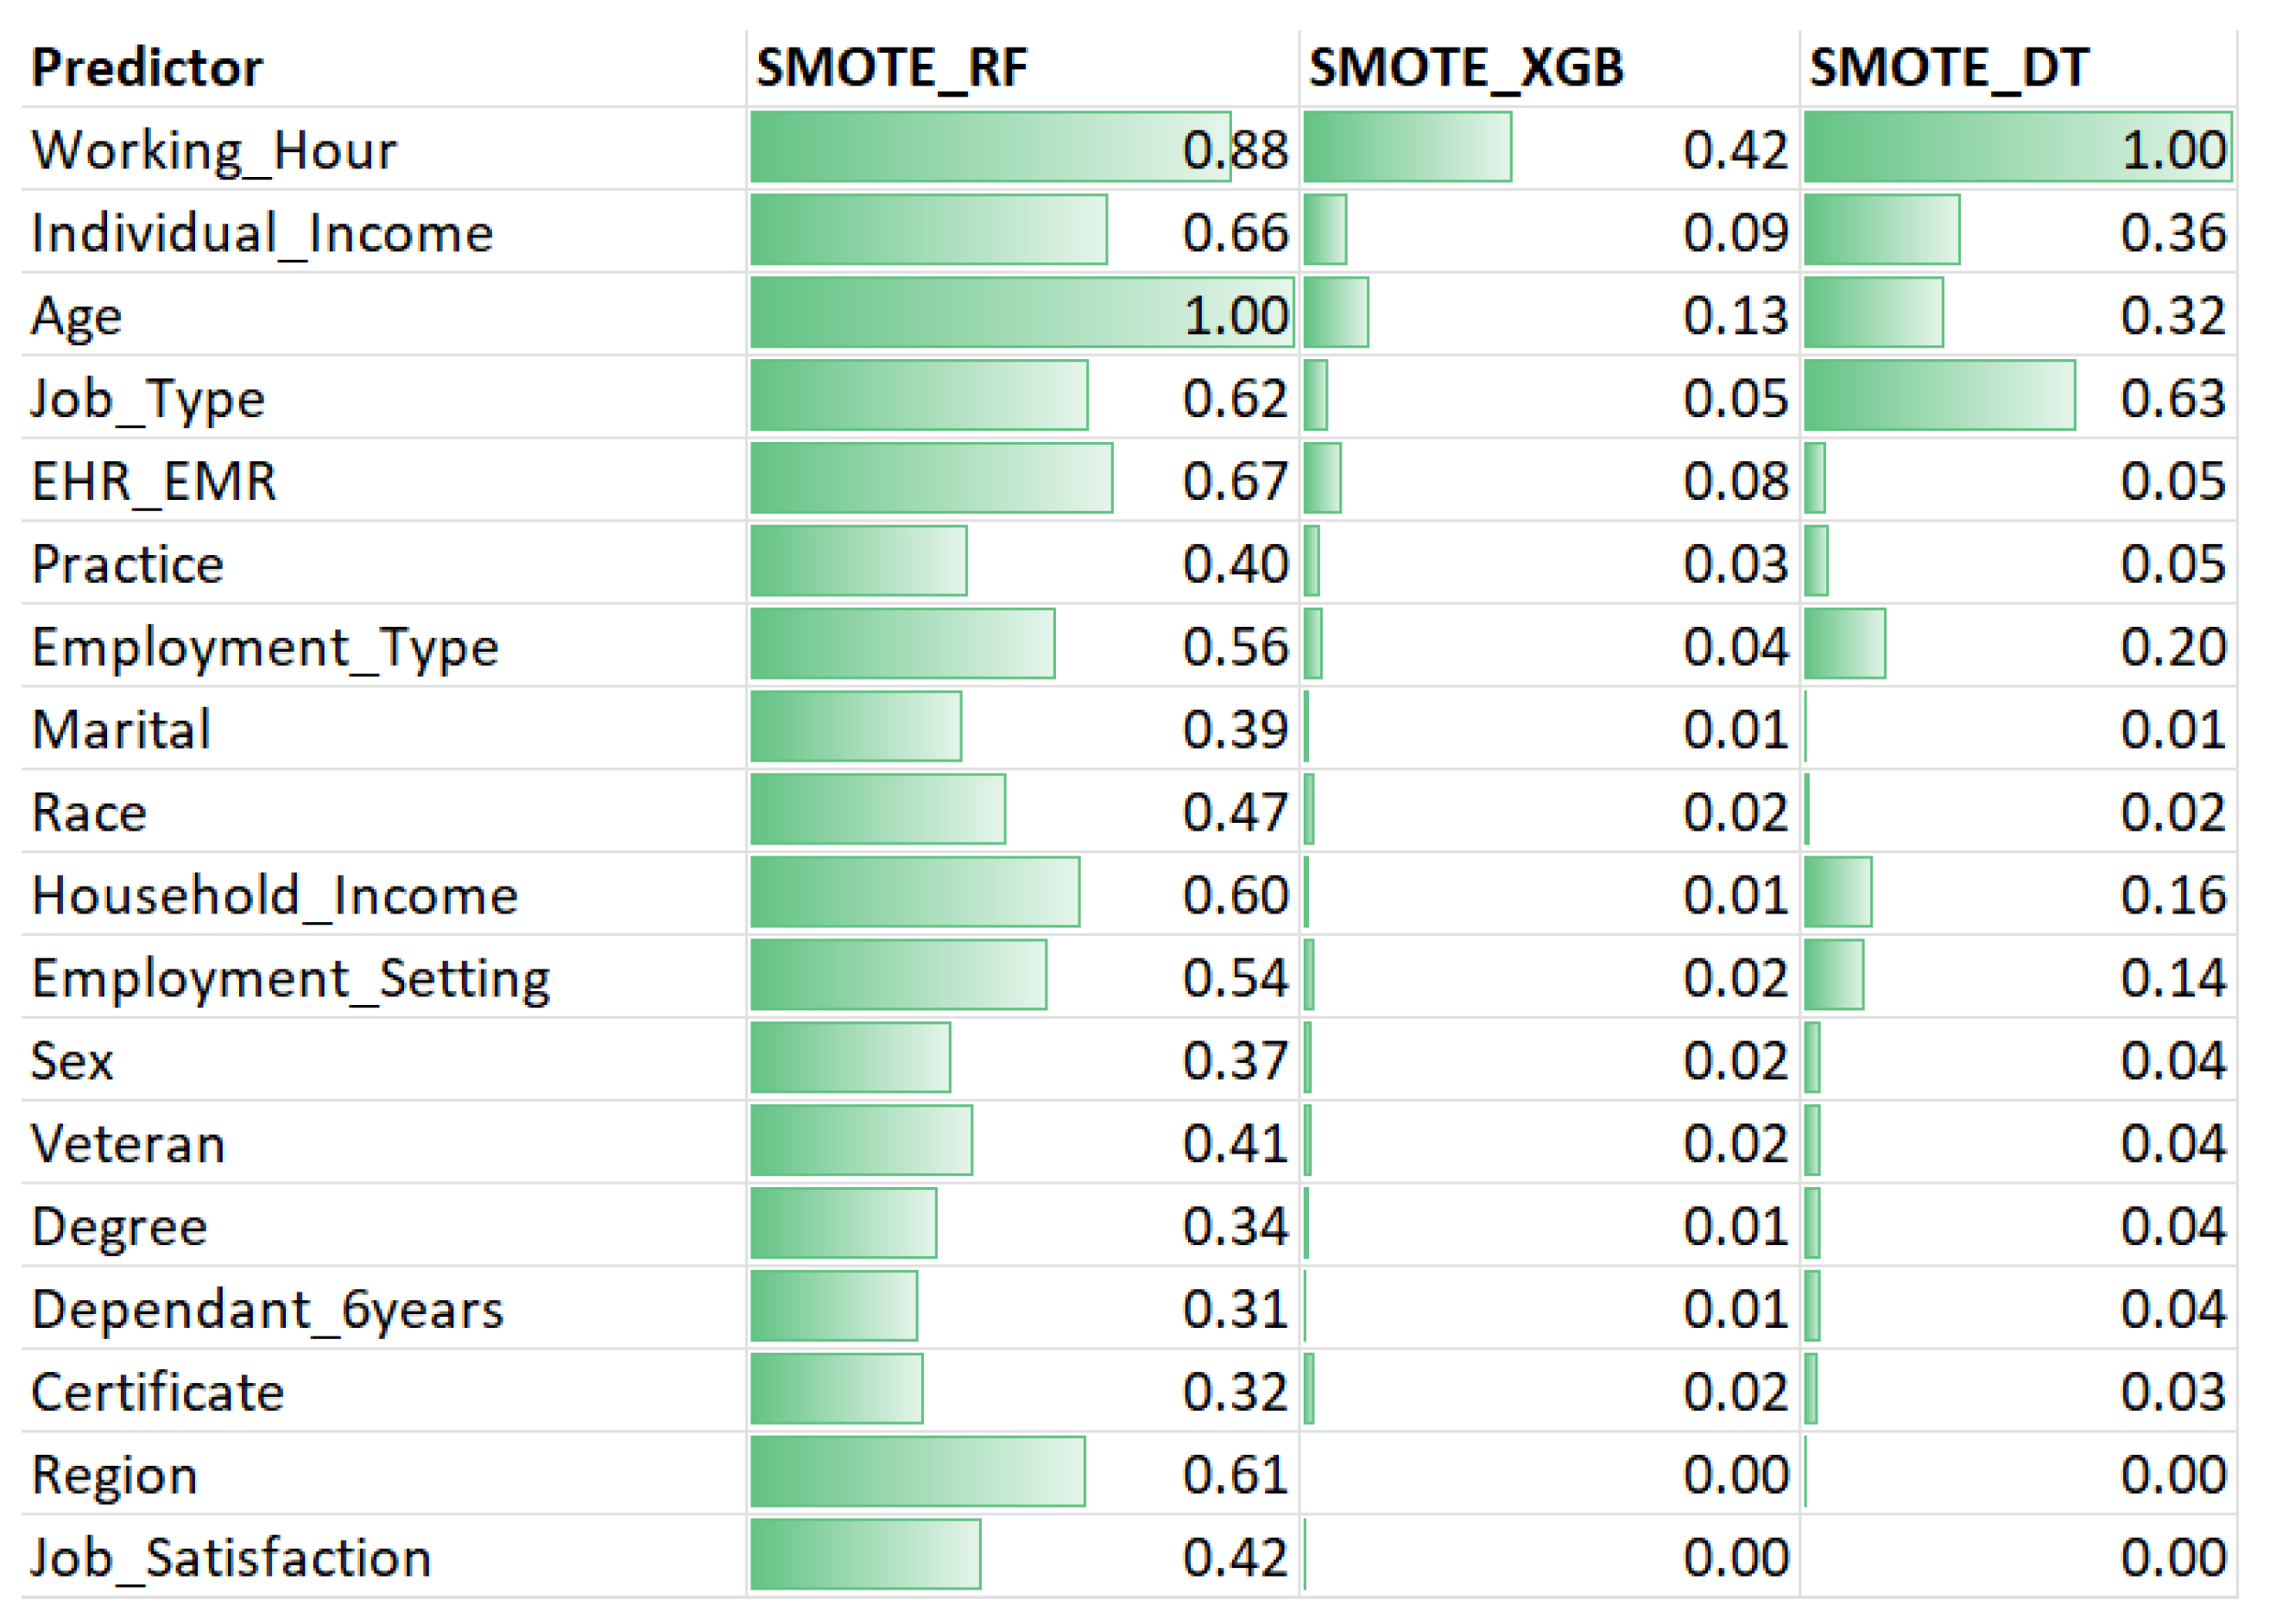
Task: Select the Marital SMOTE_RF value 0.39
Action: (1235, 729)
